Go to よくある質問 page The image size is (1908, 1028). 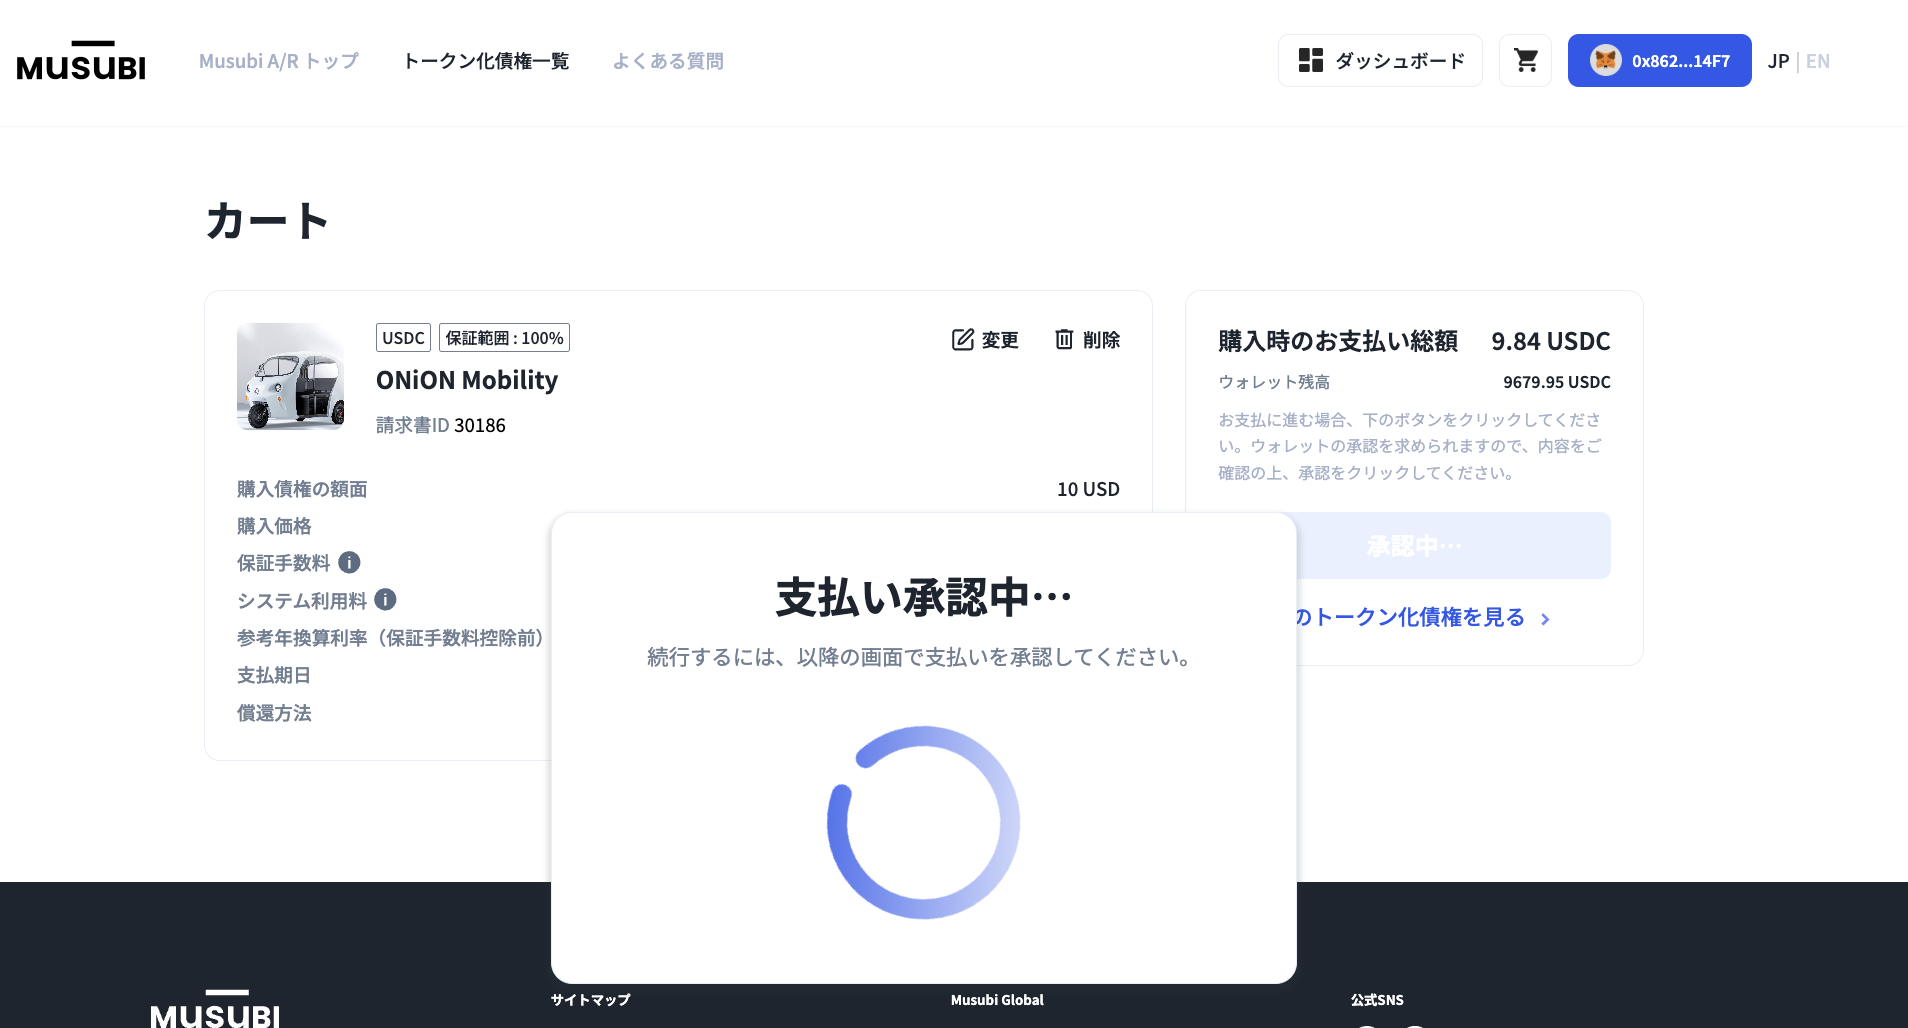pos(668,61)
